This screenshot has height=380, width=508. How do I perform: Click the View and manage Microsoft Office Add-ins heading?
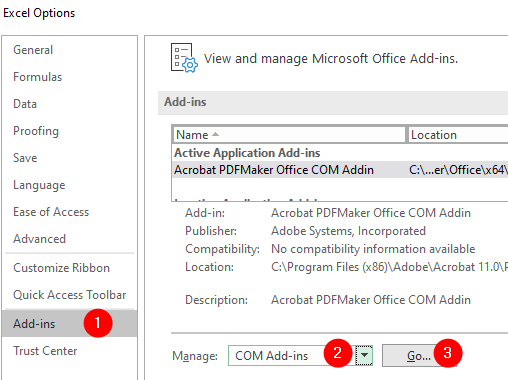[x=331, y=59]
